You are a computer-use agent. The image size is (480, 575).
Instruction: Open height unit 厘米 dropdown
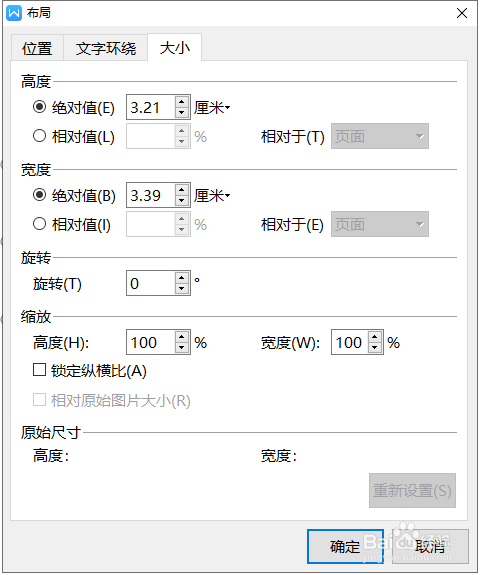click(212, 108)
